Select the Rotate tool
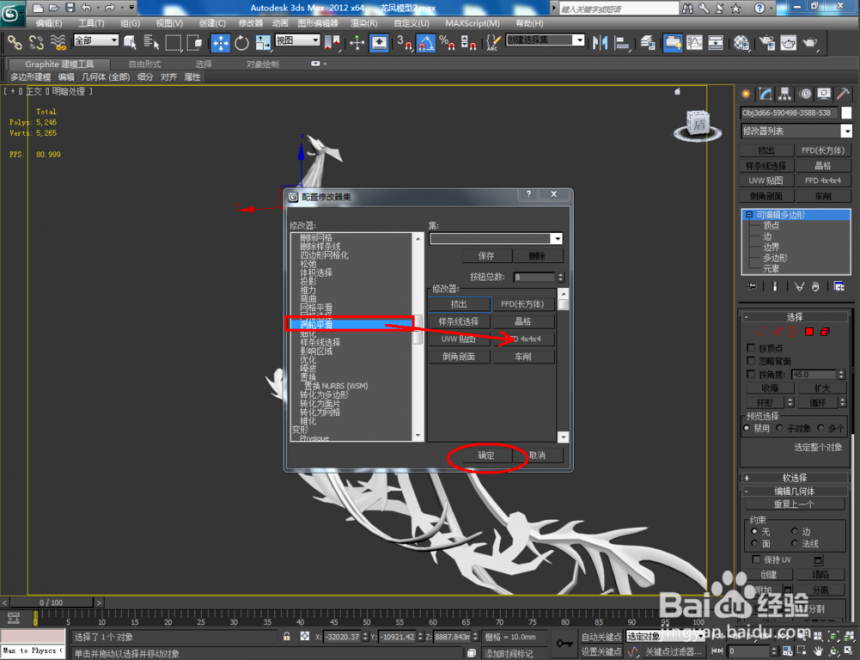This screenshot has width=860, height=660. click(x=241, y=43)
